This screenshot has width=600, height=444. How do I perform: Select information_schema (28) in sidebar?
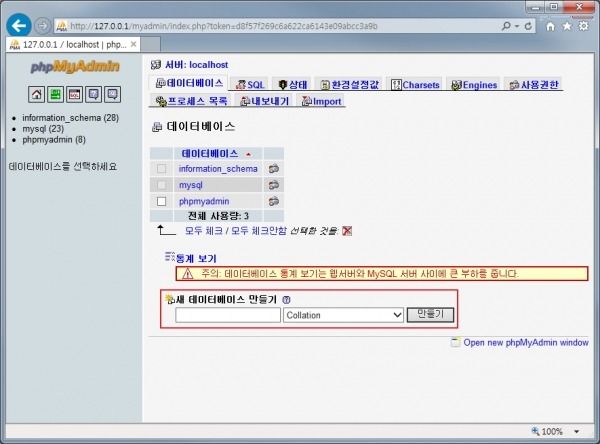pyautogui.click(x=70, y=118)
